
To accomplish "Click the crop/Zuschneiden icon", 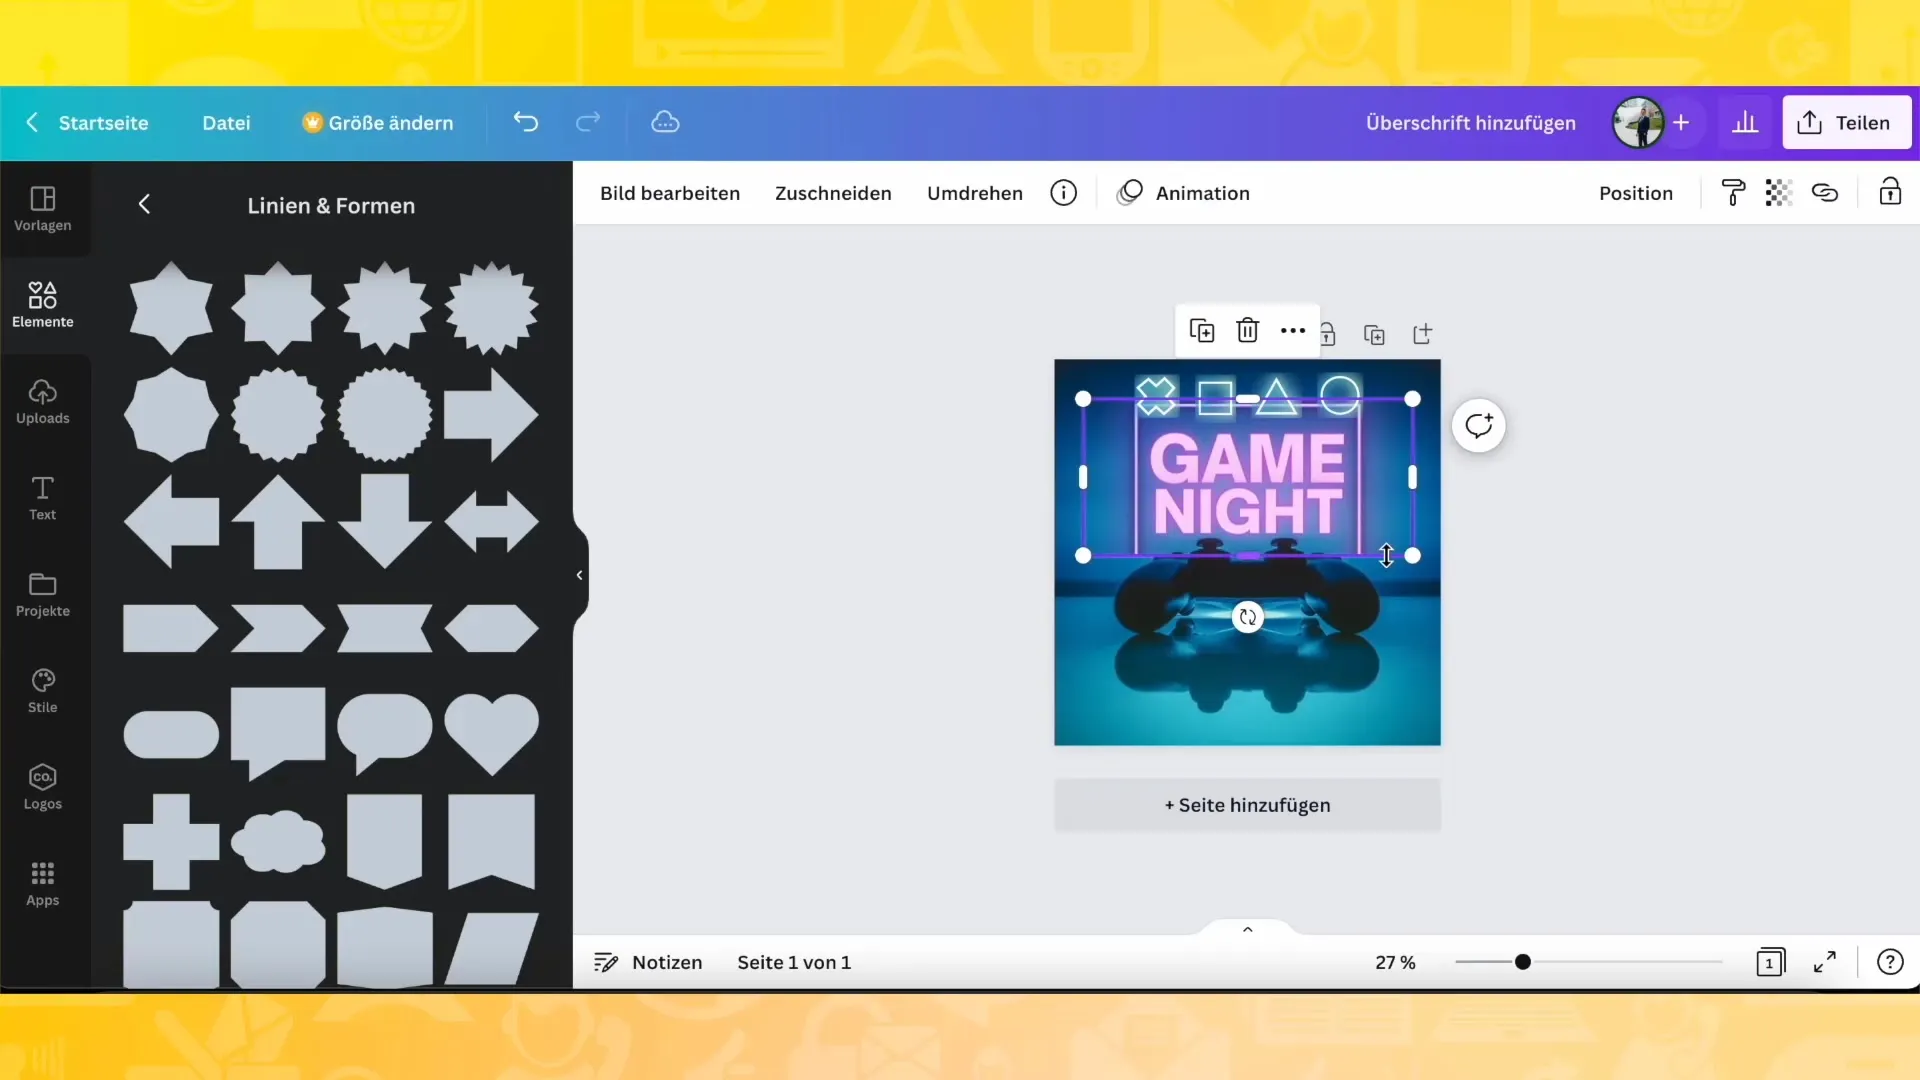I will point(833,193).
